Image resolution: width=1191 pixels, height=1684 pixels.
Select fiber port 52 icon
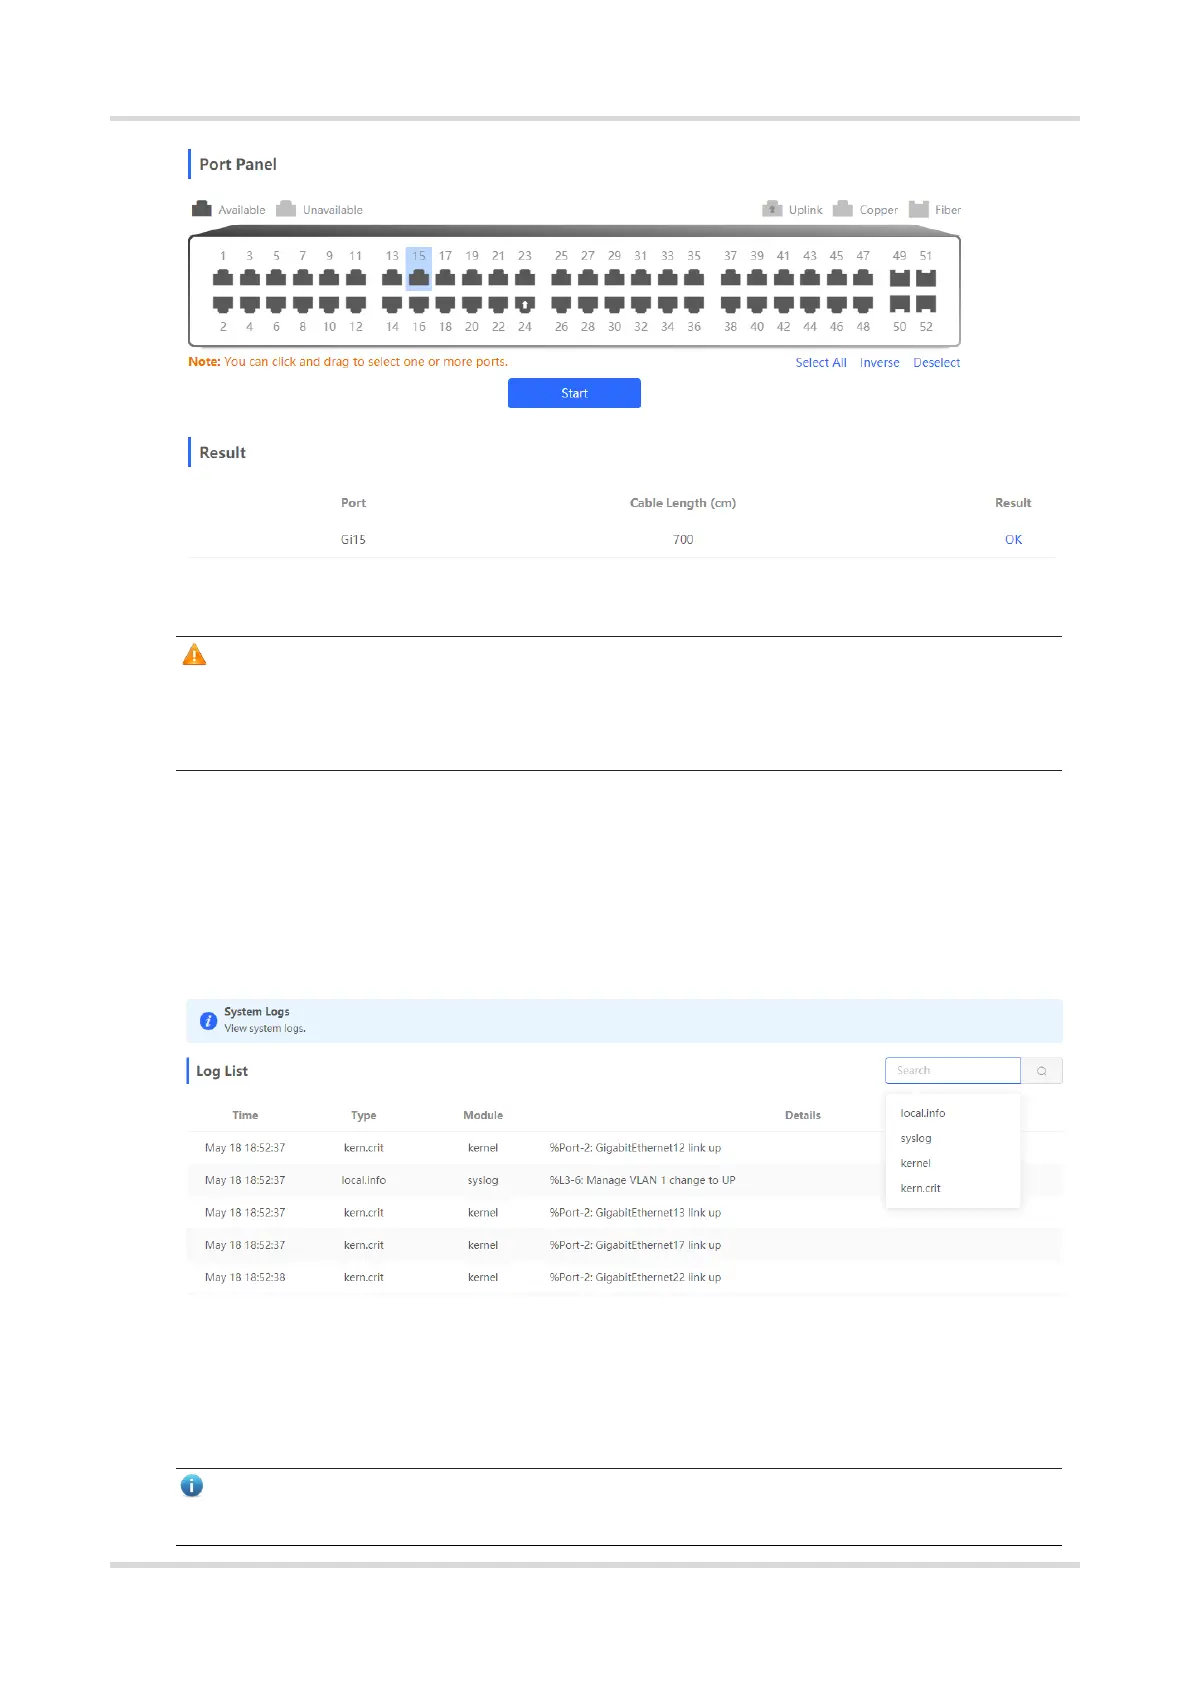[926, 304]
